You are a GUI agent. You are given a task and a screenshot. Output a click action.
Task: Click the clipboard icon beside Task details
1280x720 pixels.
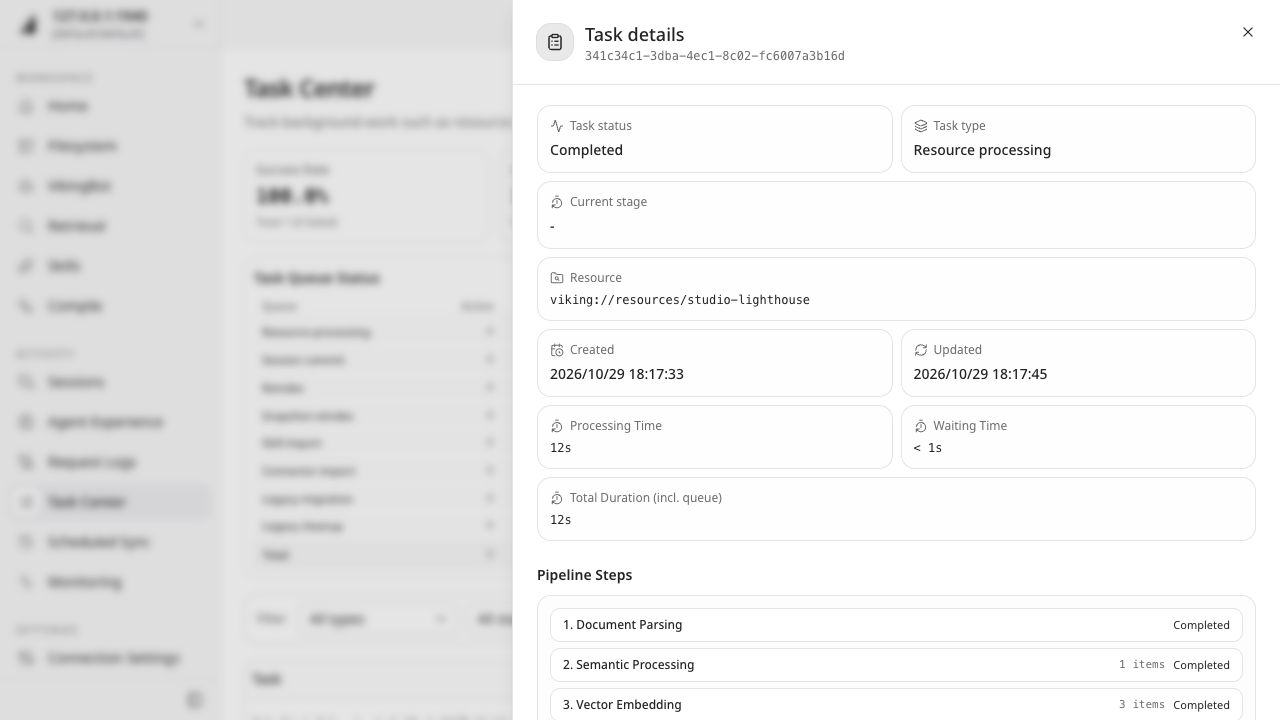pyautogui.click(x=555, y=42)
